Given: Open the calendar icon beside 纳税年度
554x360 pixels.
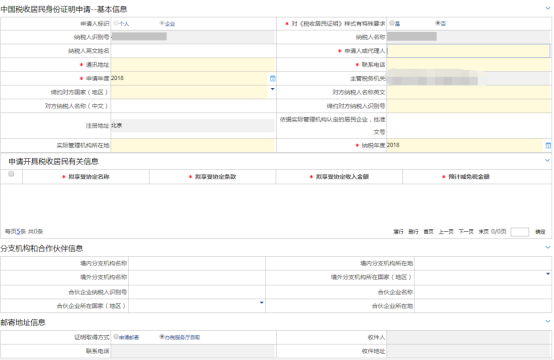Looking at the screenshot, I should tap(548, 145).
